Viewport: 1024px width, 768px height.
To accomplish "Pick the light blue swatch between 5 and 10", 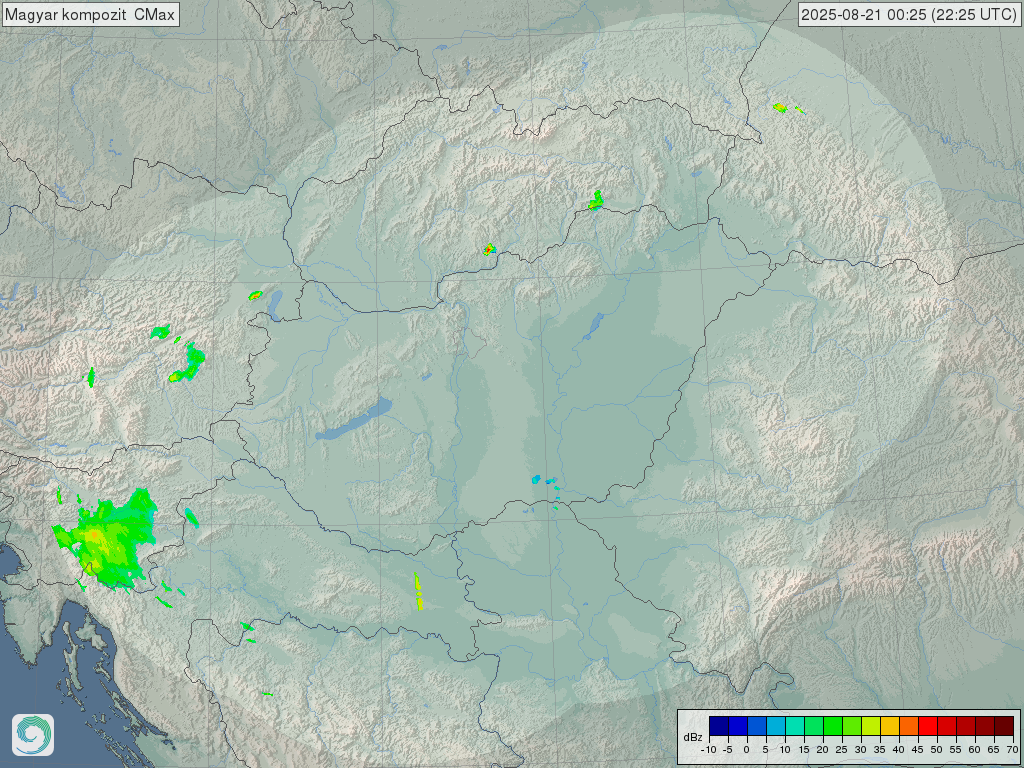I will (x=776, y=726).
